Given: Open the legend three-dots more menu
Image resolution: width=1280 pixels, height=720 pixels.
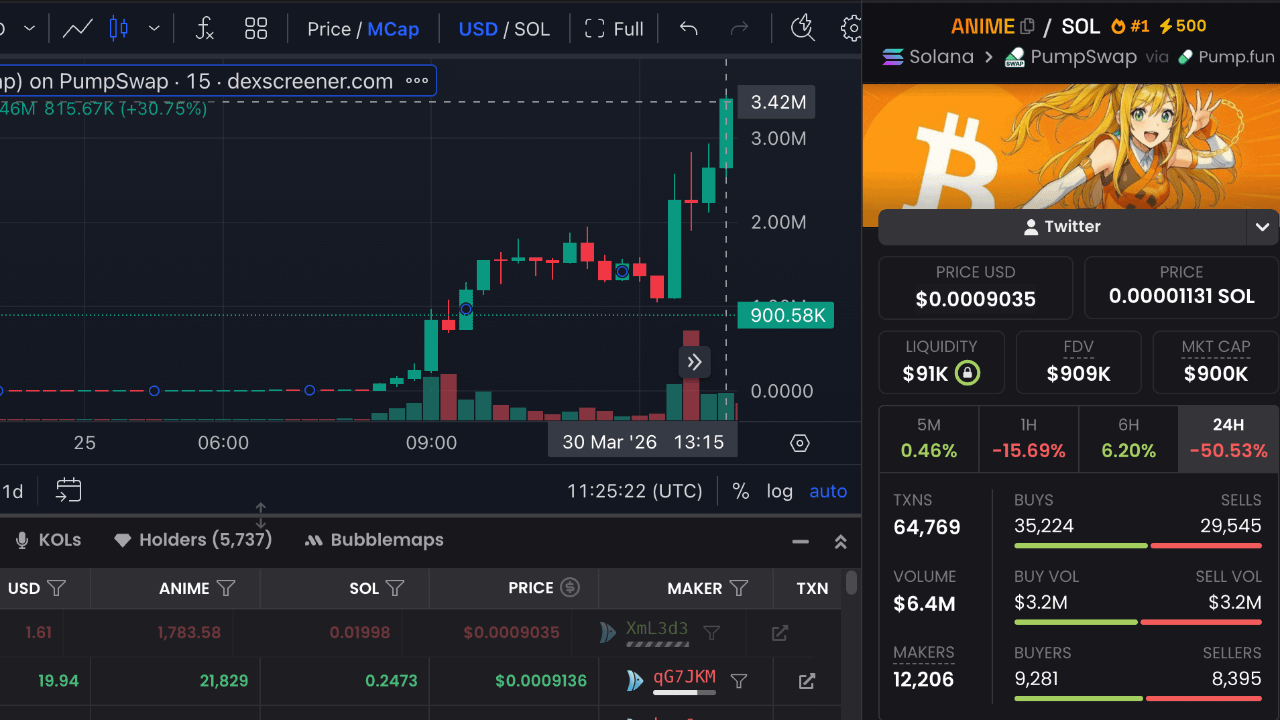Looking at the screenshot, I should click(417, 81).
